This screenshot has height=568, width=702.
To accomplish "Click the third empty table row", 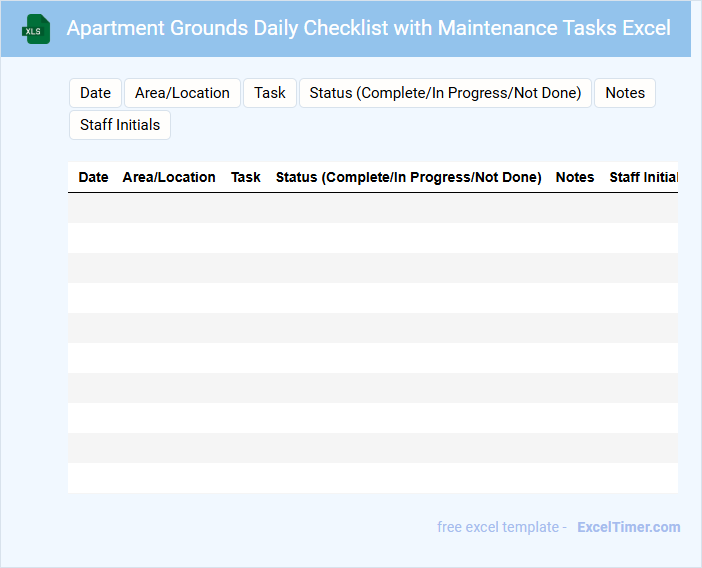I will [372, 268].
